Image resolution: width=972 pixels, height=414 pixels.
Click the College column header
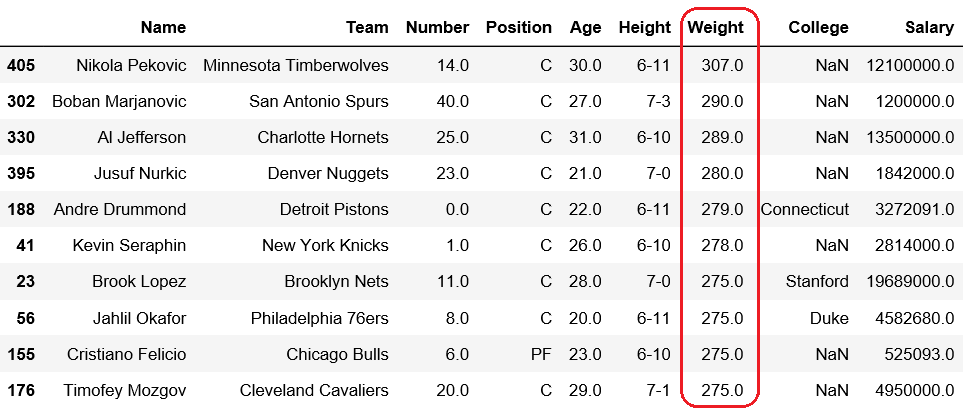pyautogui.click(x=818, y=27)
